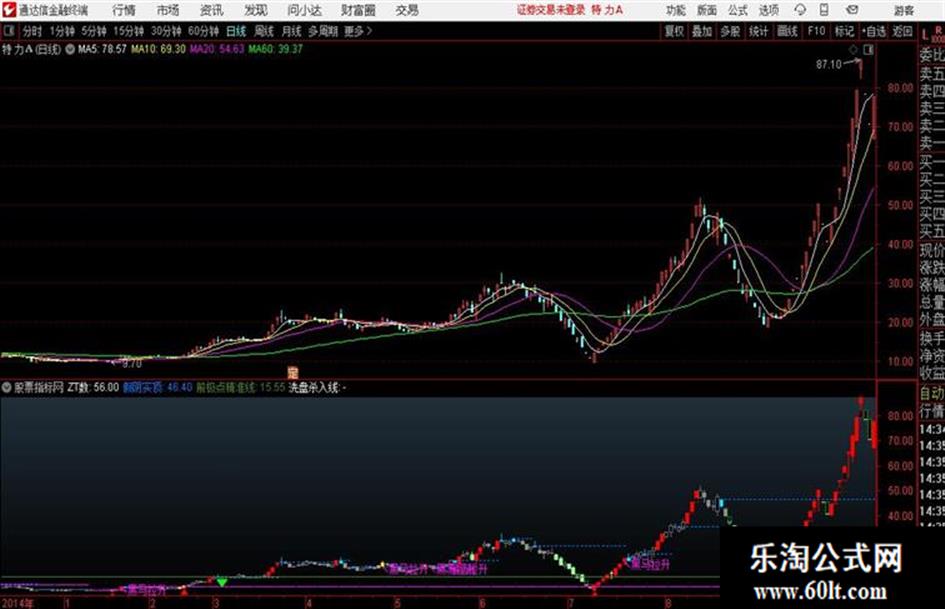Click the headset customer service icon
Viewport: 945px width, 609px height.
800,10
